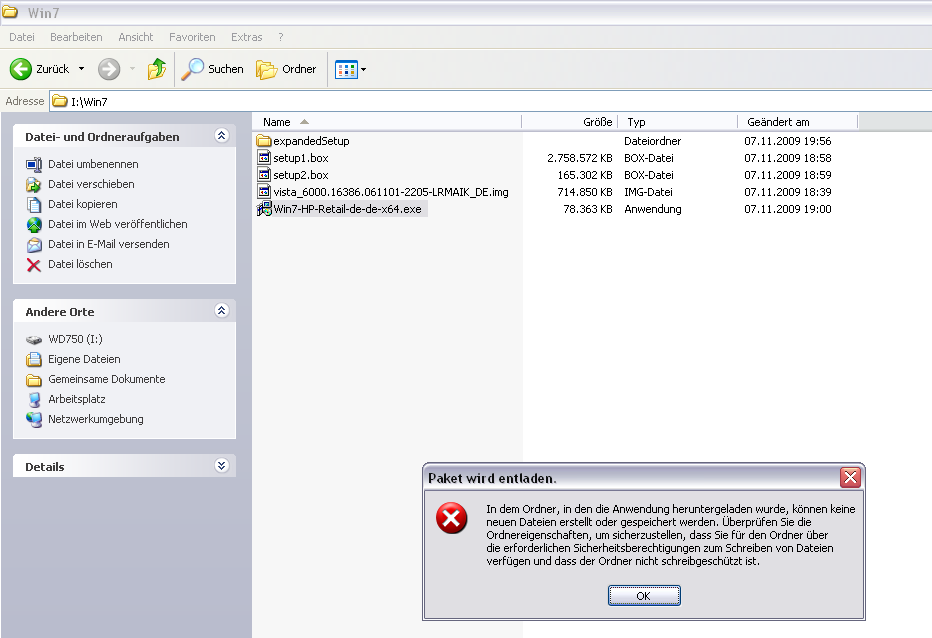Select the expandedSetup folder
Image resolution: width=932 pixels, height=638 pixels.
point(311,142)
